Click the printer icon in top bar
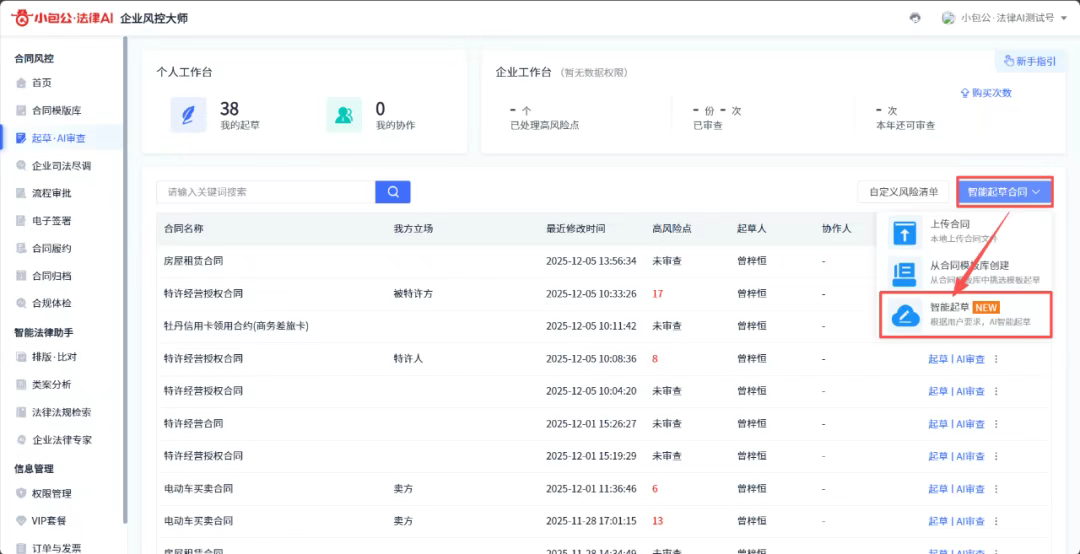Viewport: 1080px width, 554px height. point(915,18)
